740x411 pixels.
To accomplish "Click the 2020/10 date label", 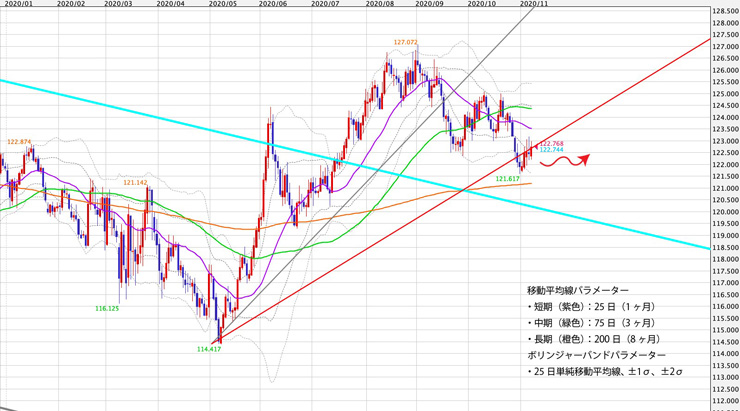I will tap(481, 3).
